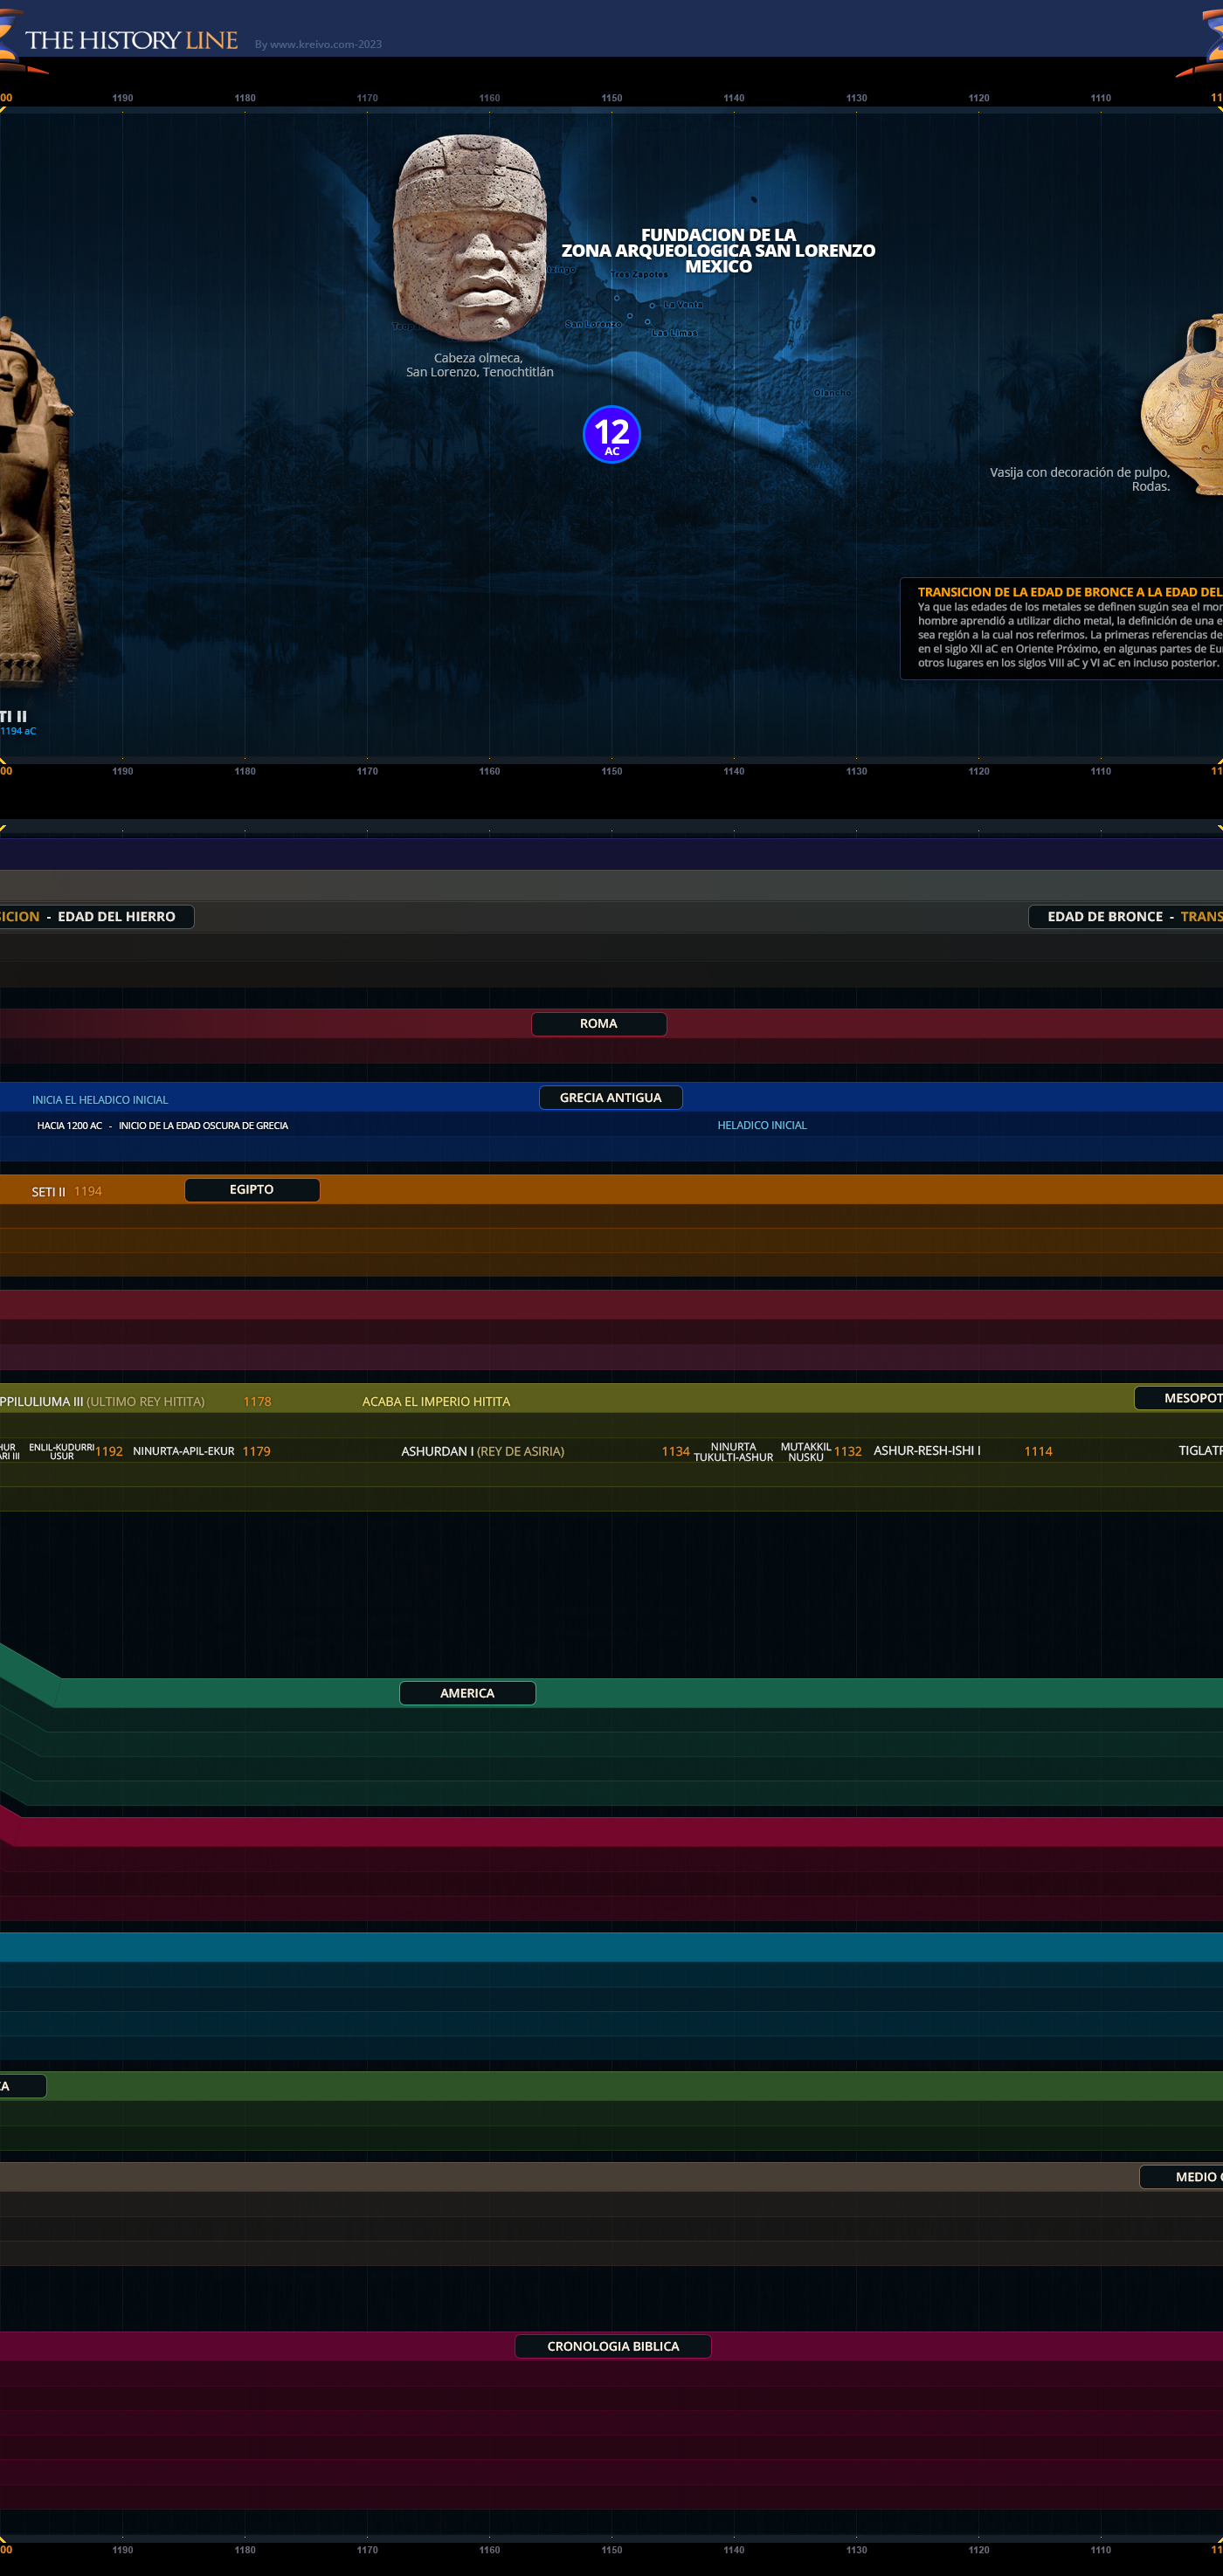
Task: Click the Tres Zapotes site on the map
Action: click(x=639, y=274)
